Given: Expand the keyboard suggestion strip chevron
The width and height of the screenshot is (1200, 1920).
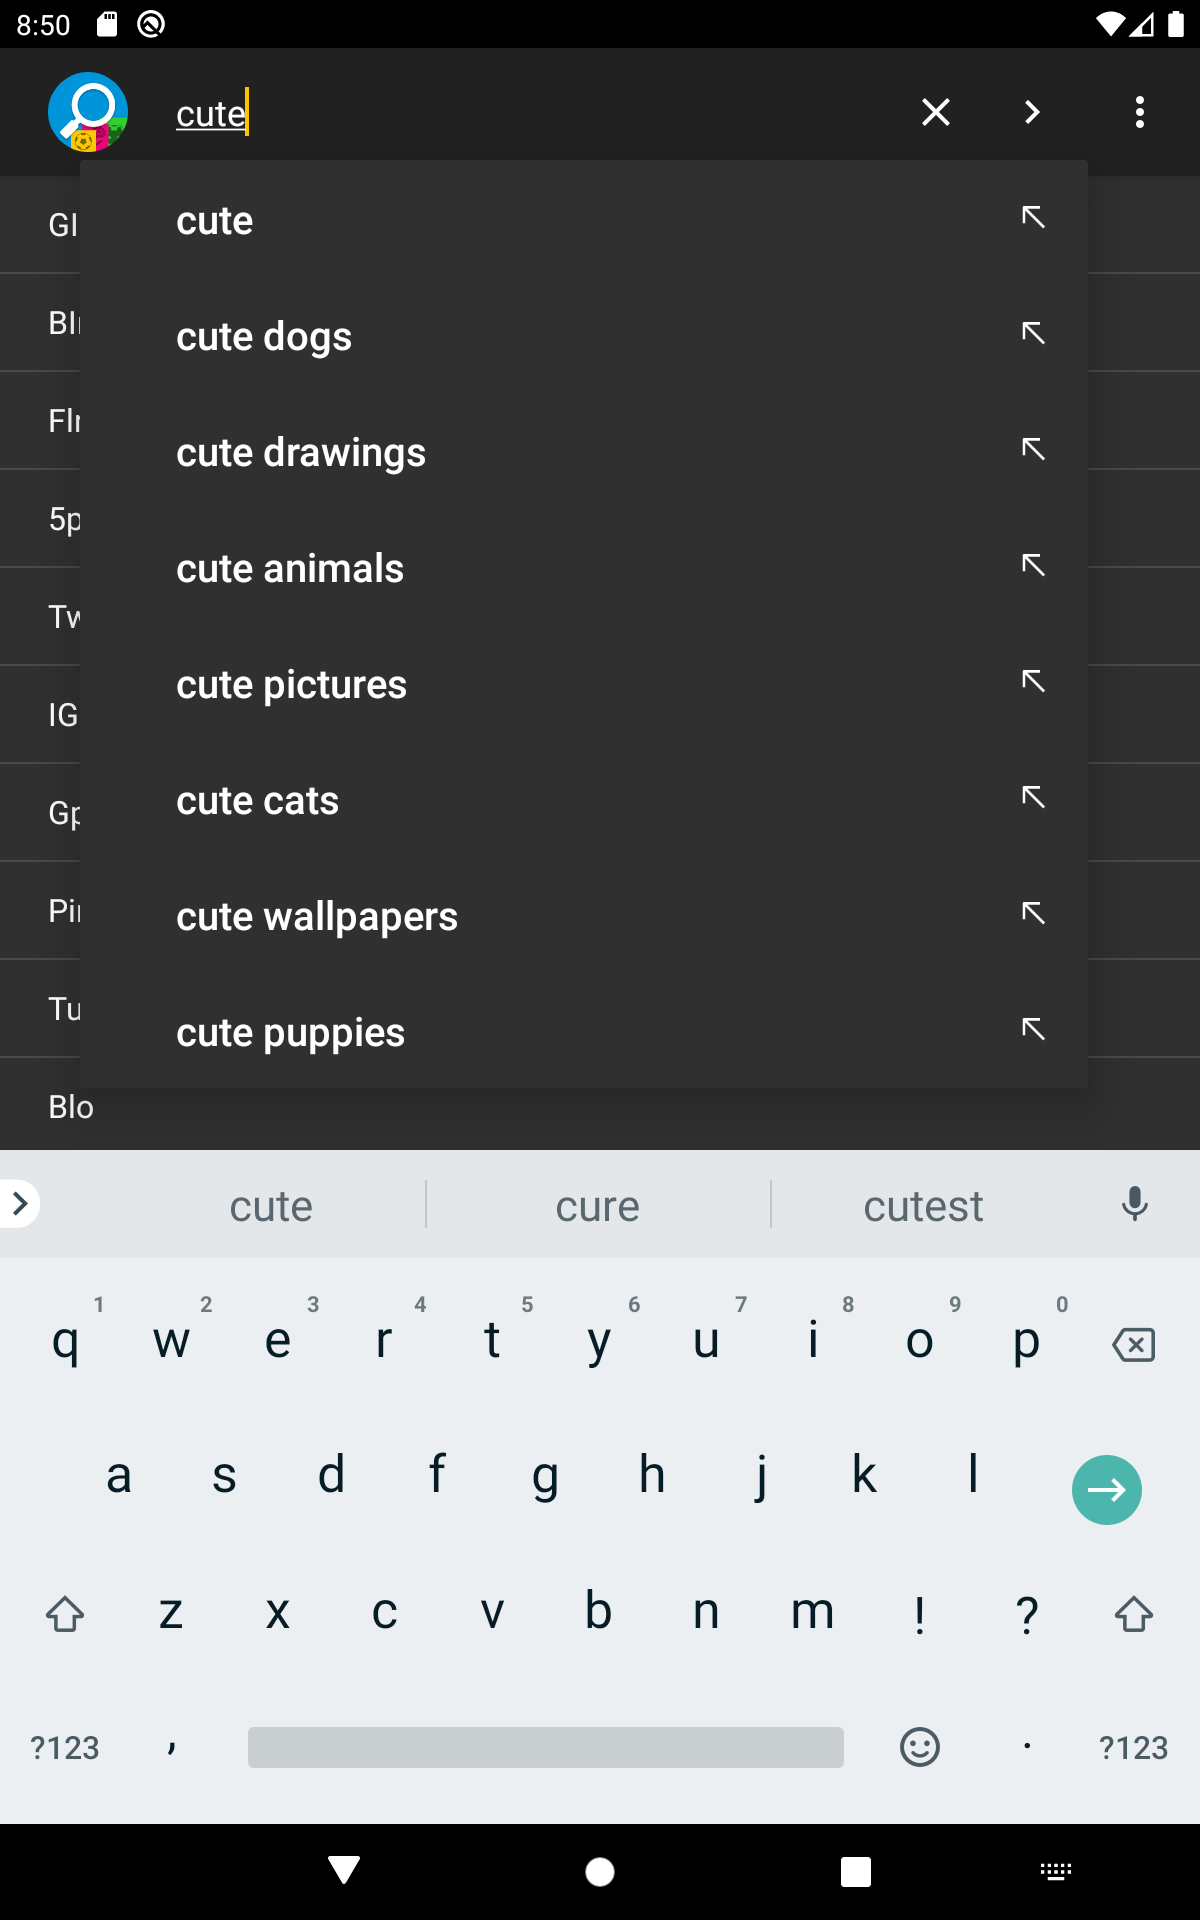Looking at the screenshot, I should coord(20,1204).
